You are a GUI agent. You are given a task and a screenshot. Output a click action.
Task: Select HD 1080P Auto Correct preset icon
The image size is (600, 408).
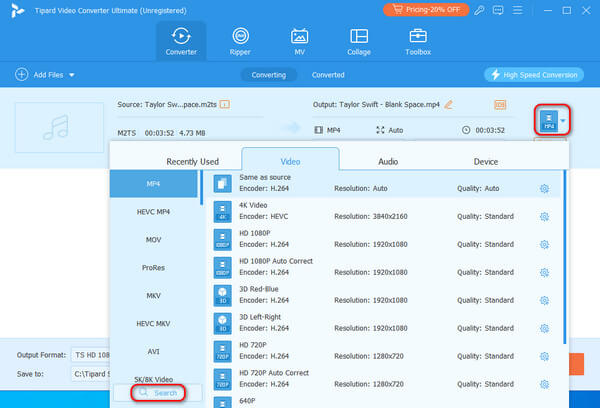222,267
